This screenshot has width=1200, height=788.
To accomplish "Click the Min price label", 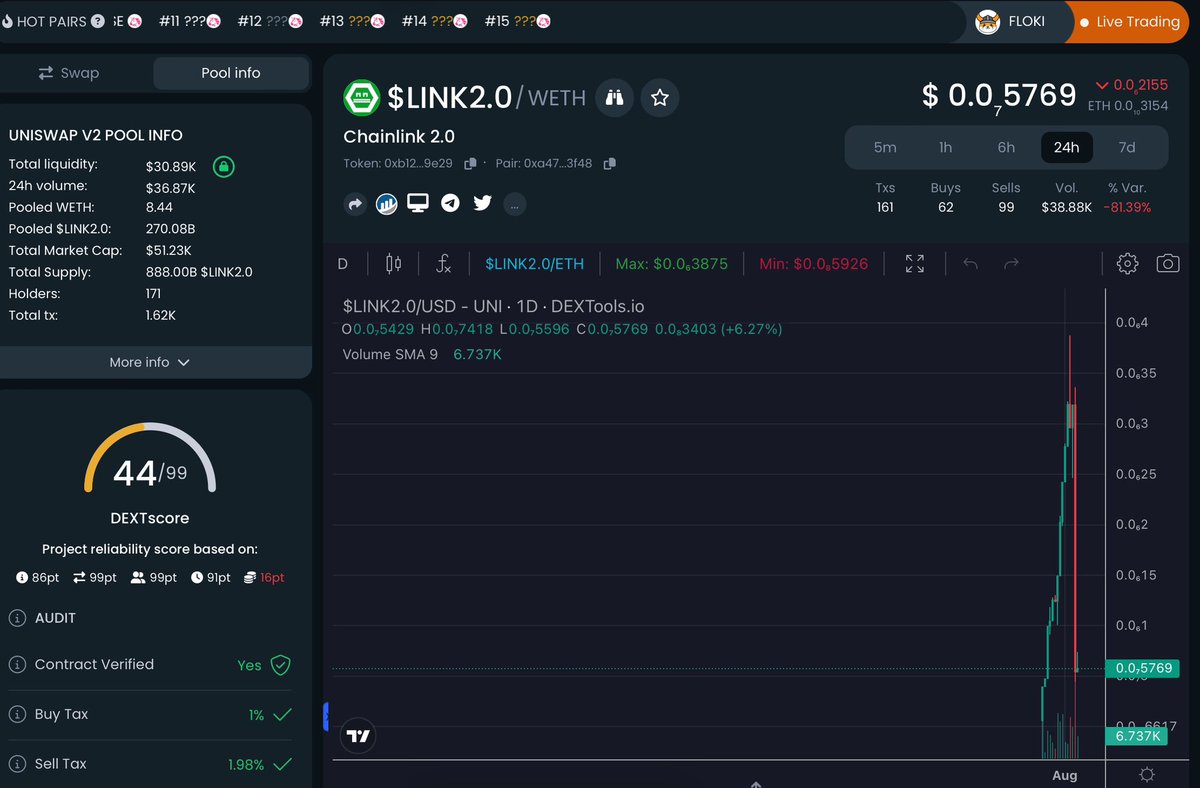I will [x=814, y=264].
